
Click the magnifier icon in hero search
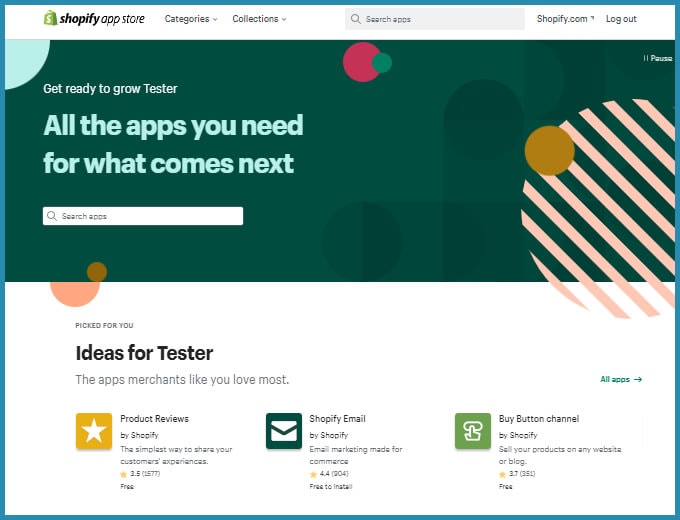[x=53, y=216]
